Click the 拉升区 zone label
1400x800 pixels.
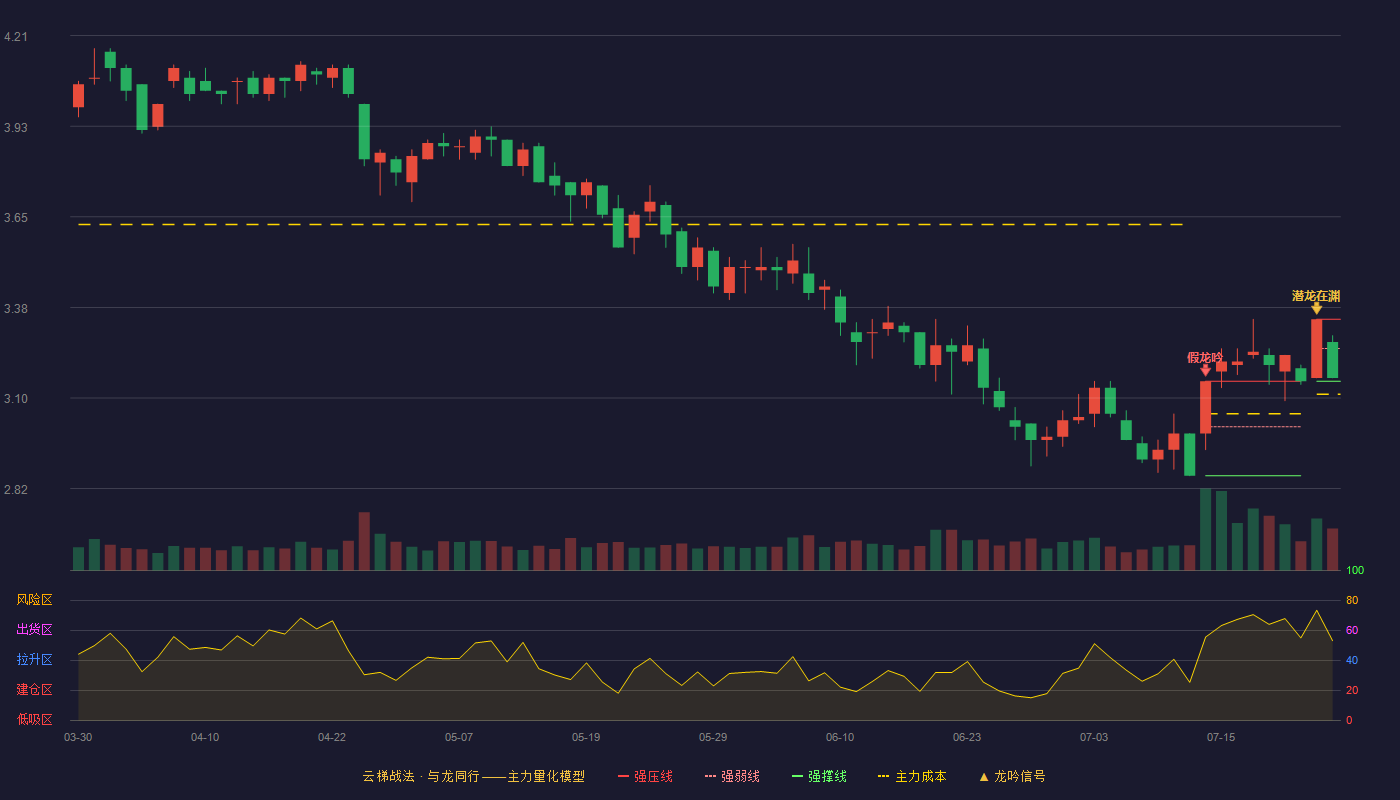tap(35, 660)
